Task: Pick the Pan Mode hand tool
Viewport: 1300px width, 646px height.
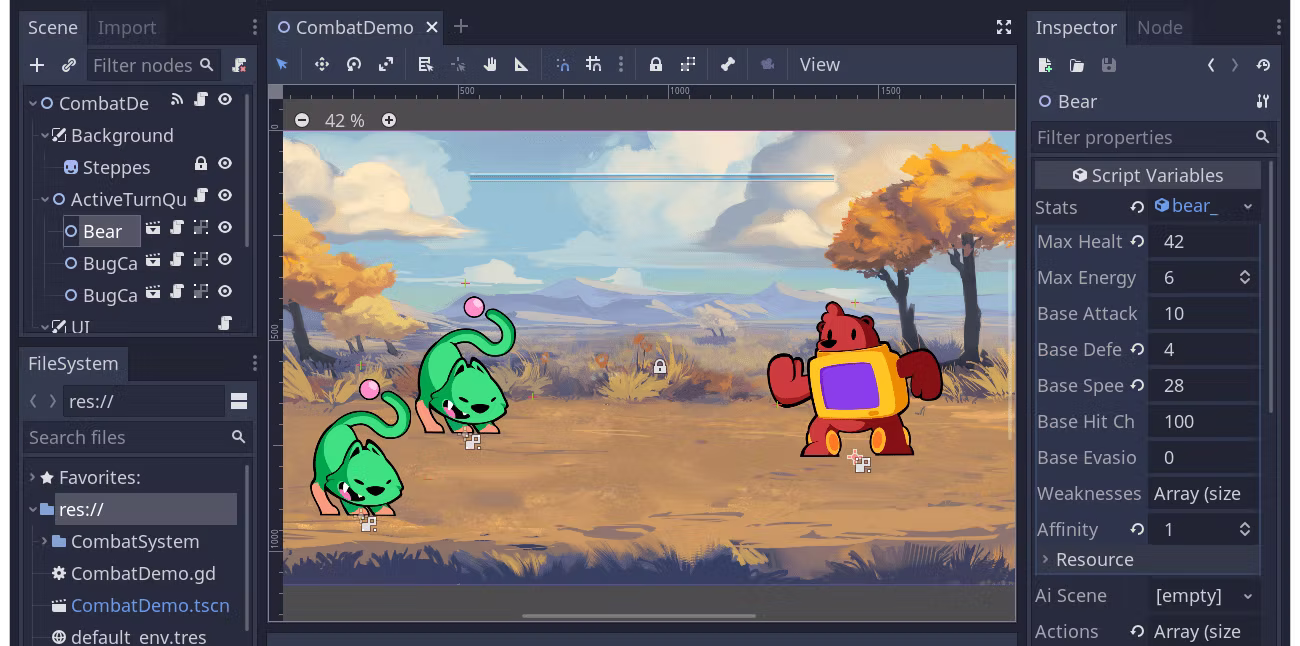Action: coord(490,64)
